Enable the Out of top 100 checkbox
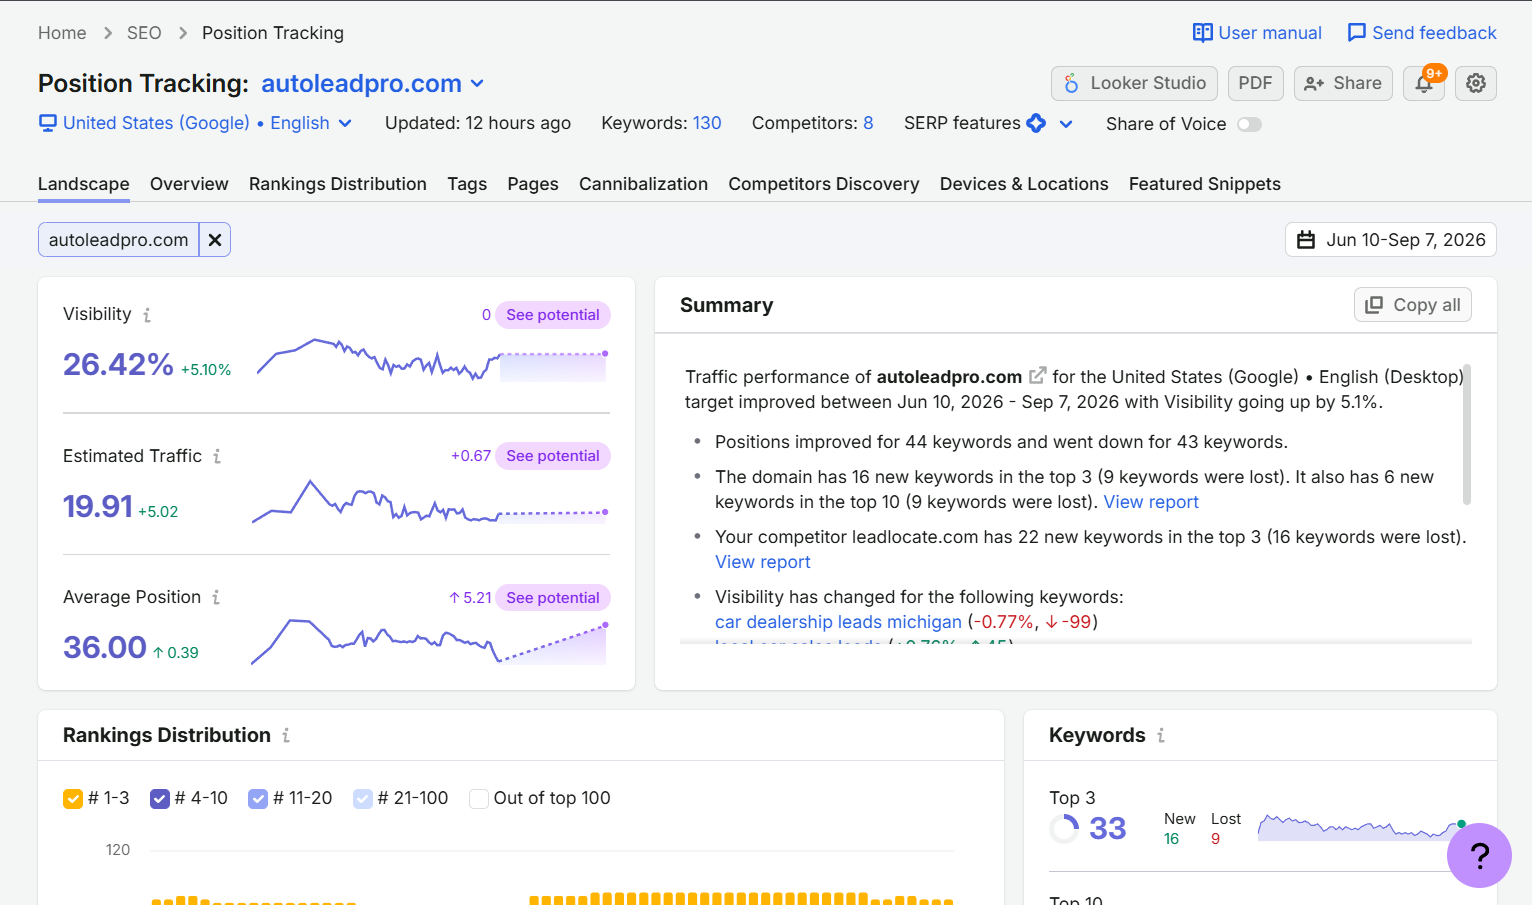The image size is (1532, 905). coord(479,799)
